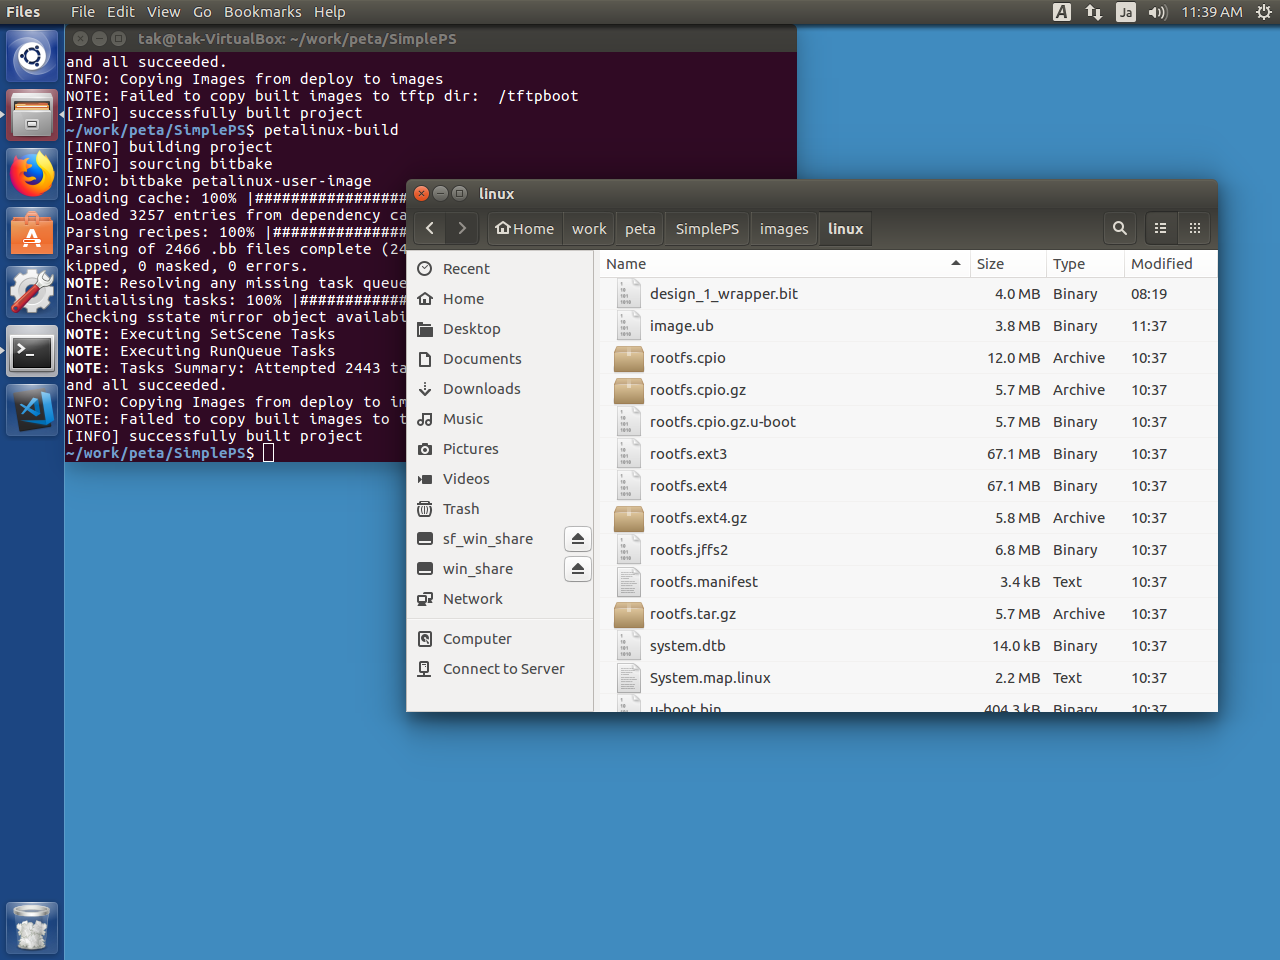1280x960 pixels.
Task: Open the clock menu showing 11:39 AM
Action: (1215, 12)
